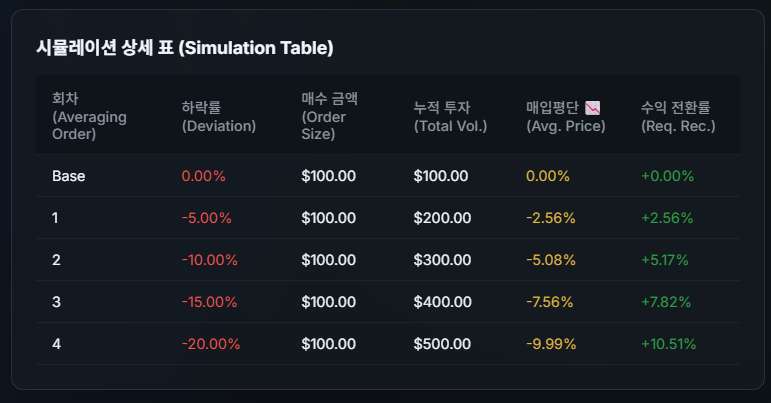This screenshot has width=771, height=403.
Task: Select the $300.00 total volume value
Action: pyautogui.click(x=441, y=260)
